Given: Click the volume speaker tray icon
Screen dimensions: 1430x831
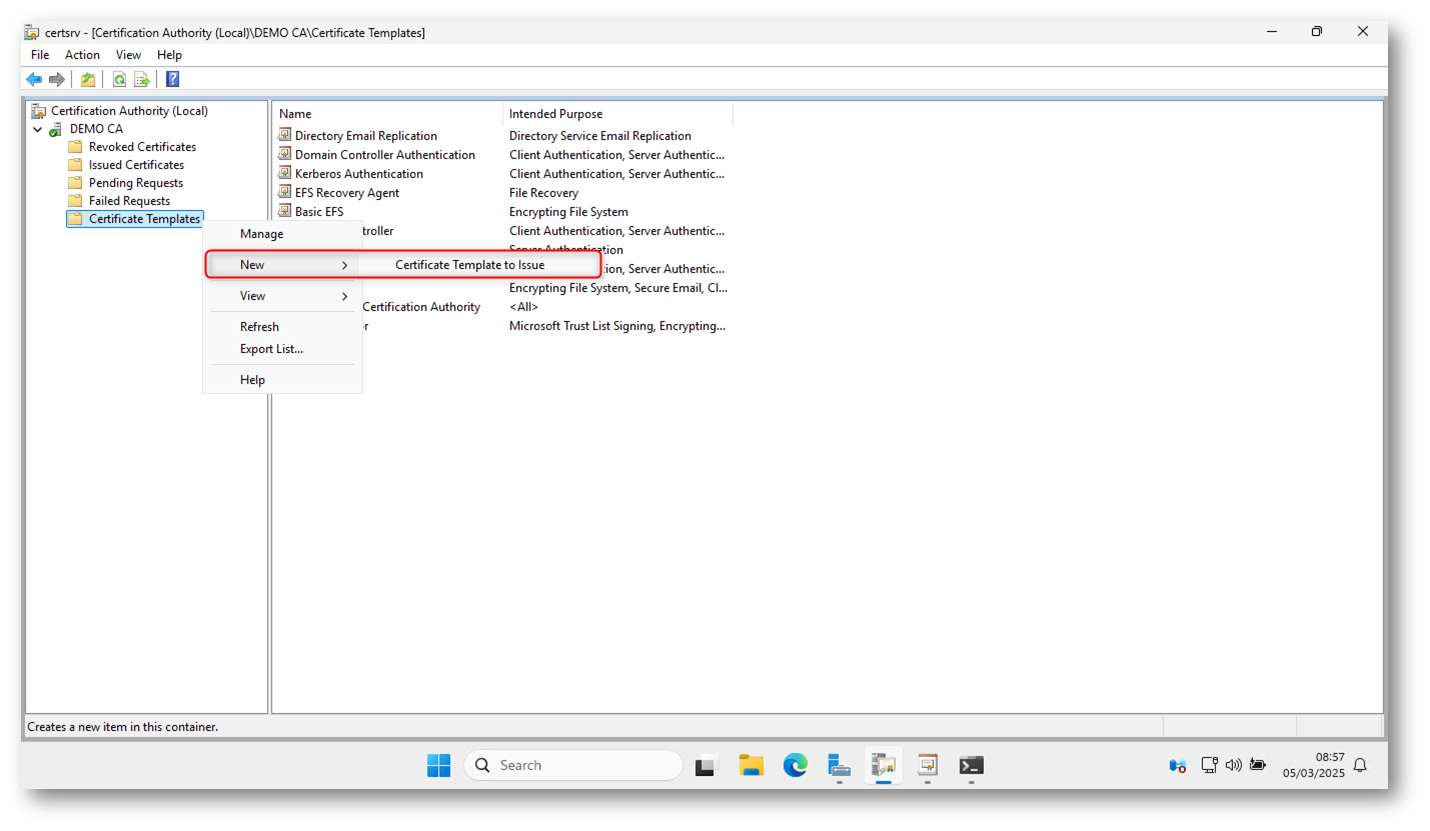Looking at the screenshot, I should (1233, 765).
